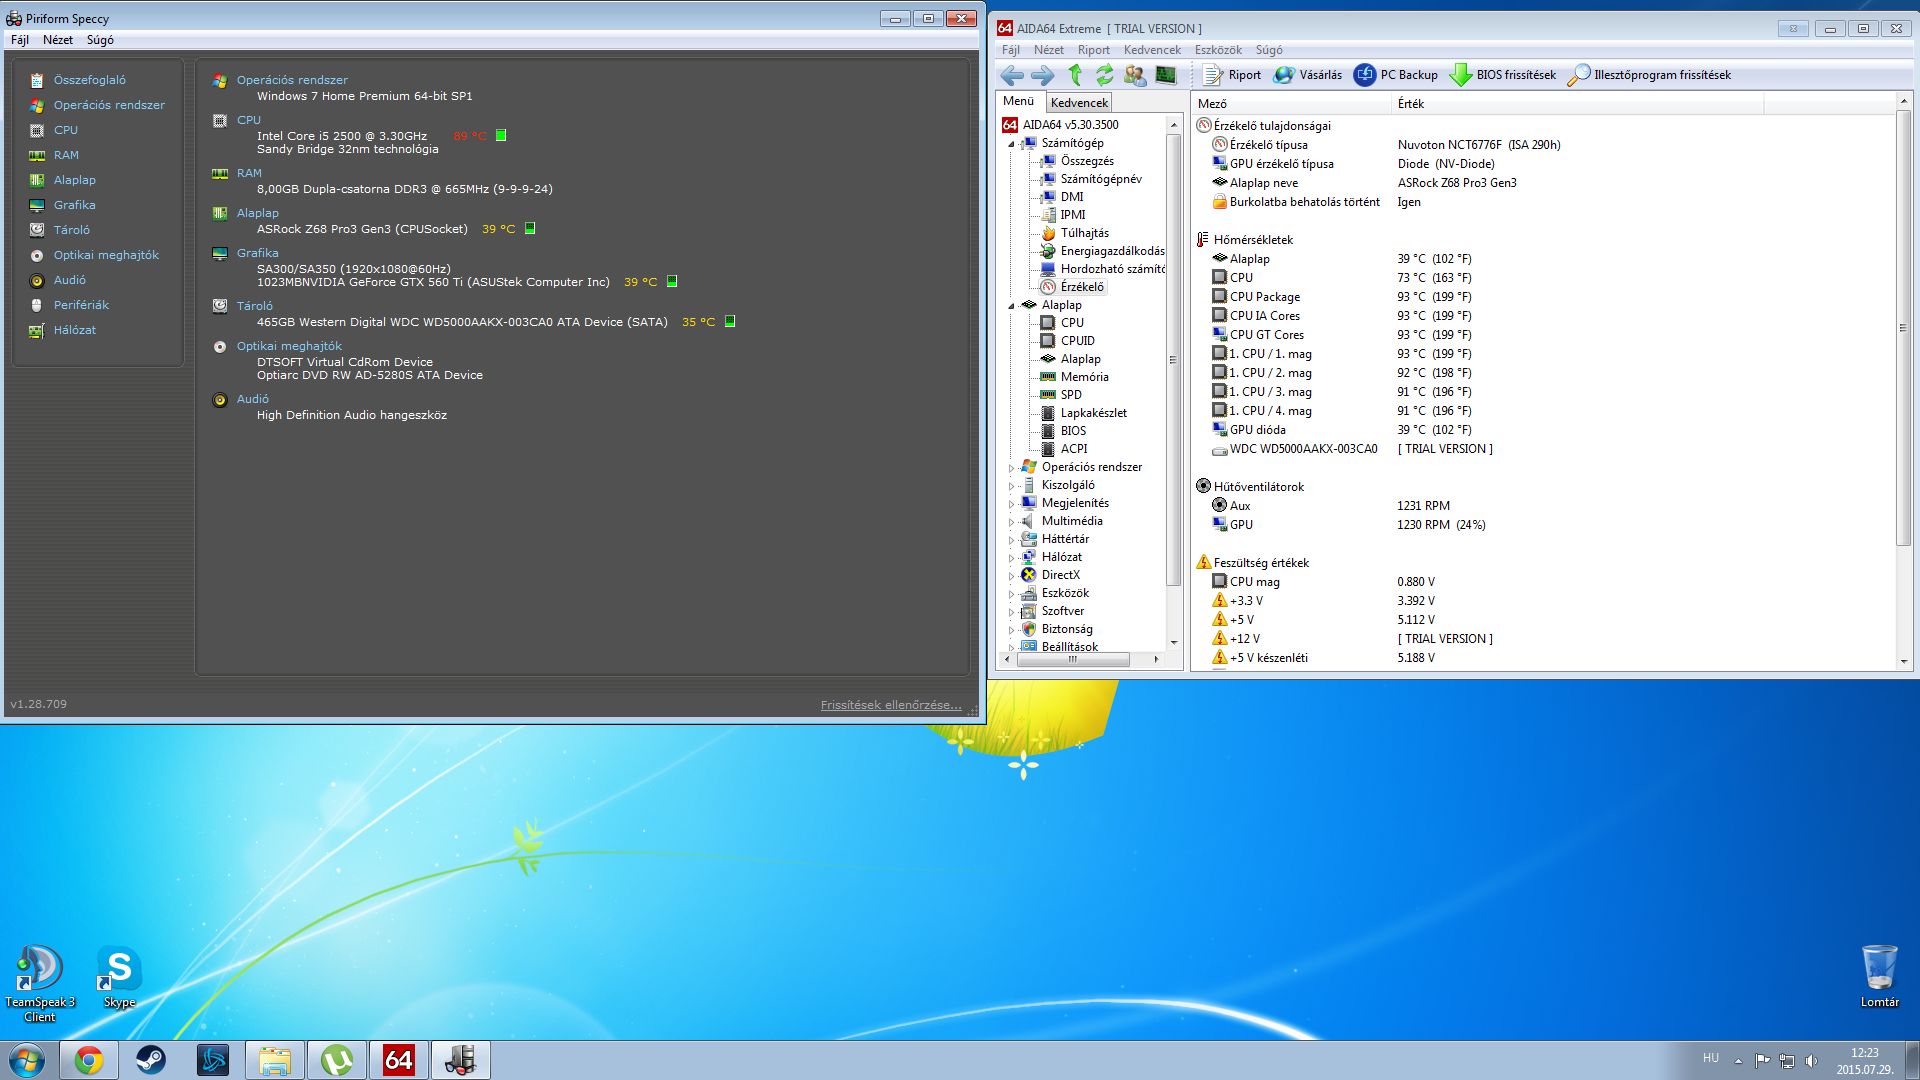Select Túlhajtás in the AIDA64 tree

click(1084, 233)
